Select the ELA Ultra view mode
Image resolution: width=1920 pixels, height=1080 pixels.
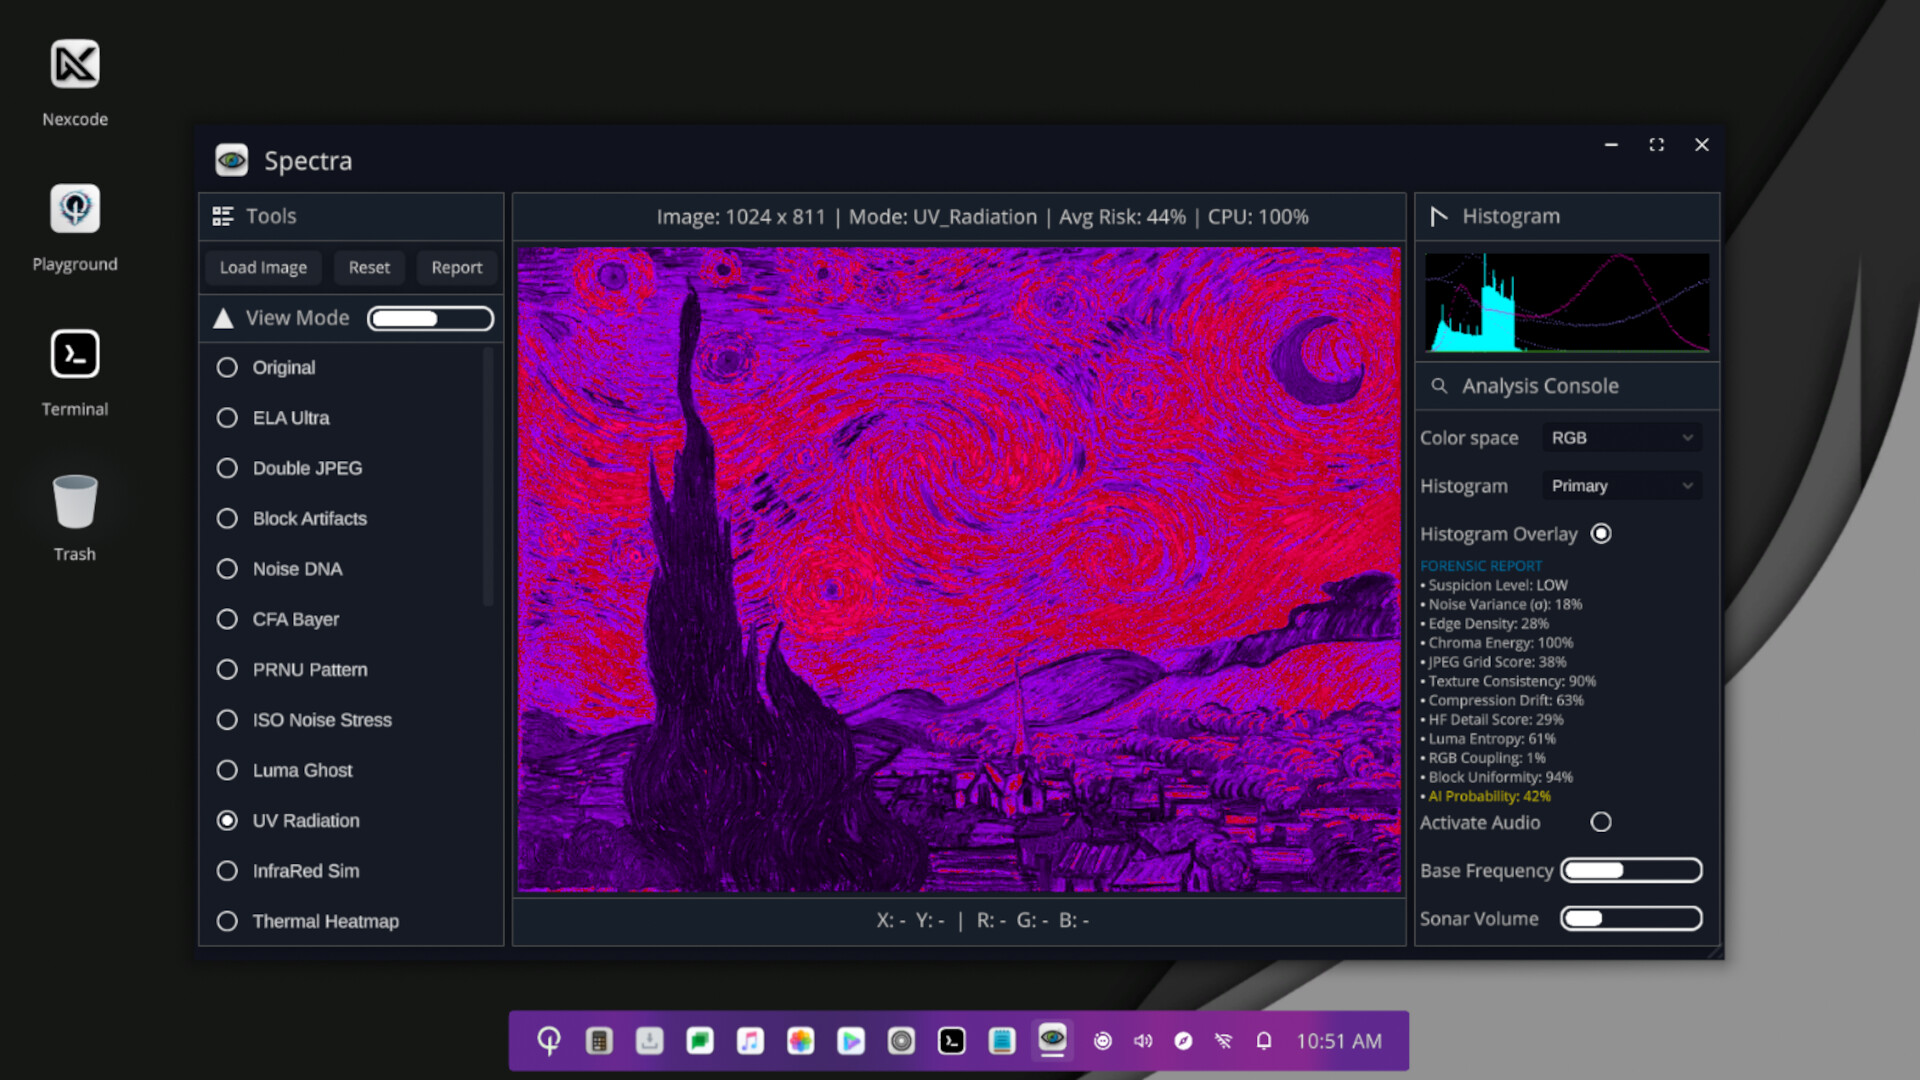coord(227,418)
